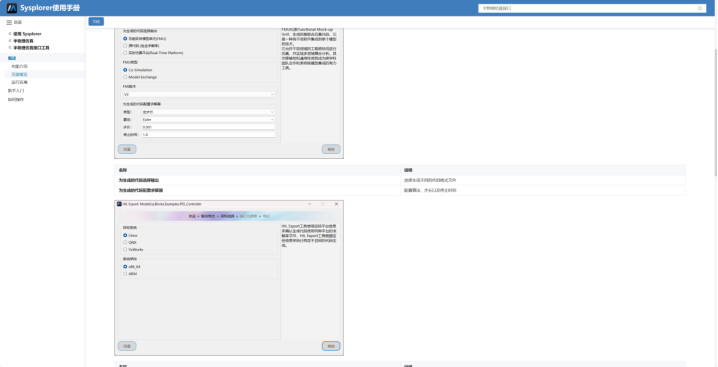Maximize the HIL Export dialog window

323,204
